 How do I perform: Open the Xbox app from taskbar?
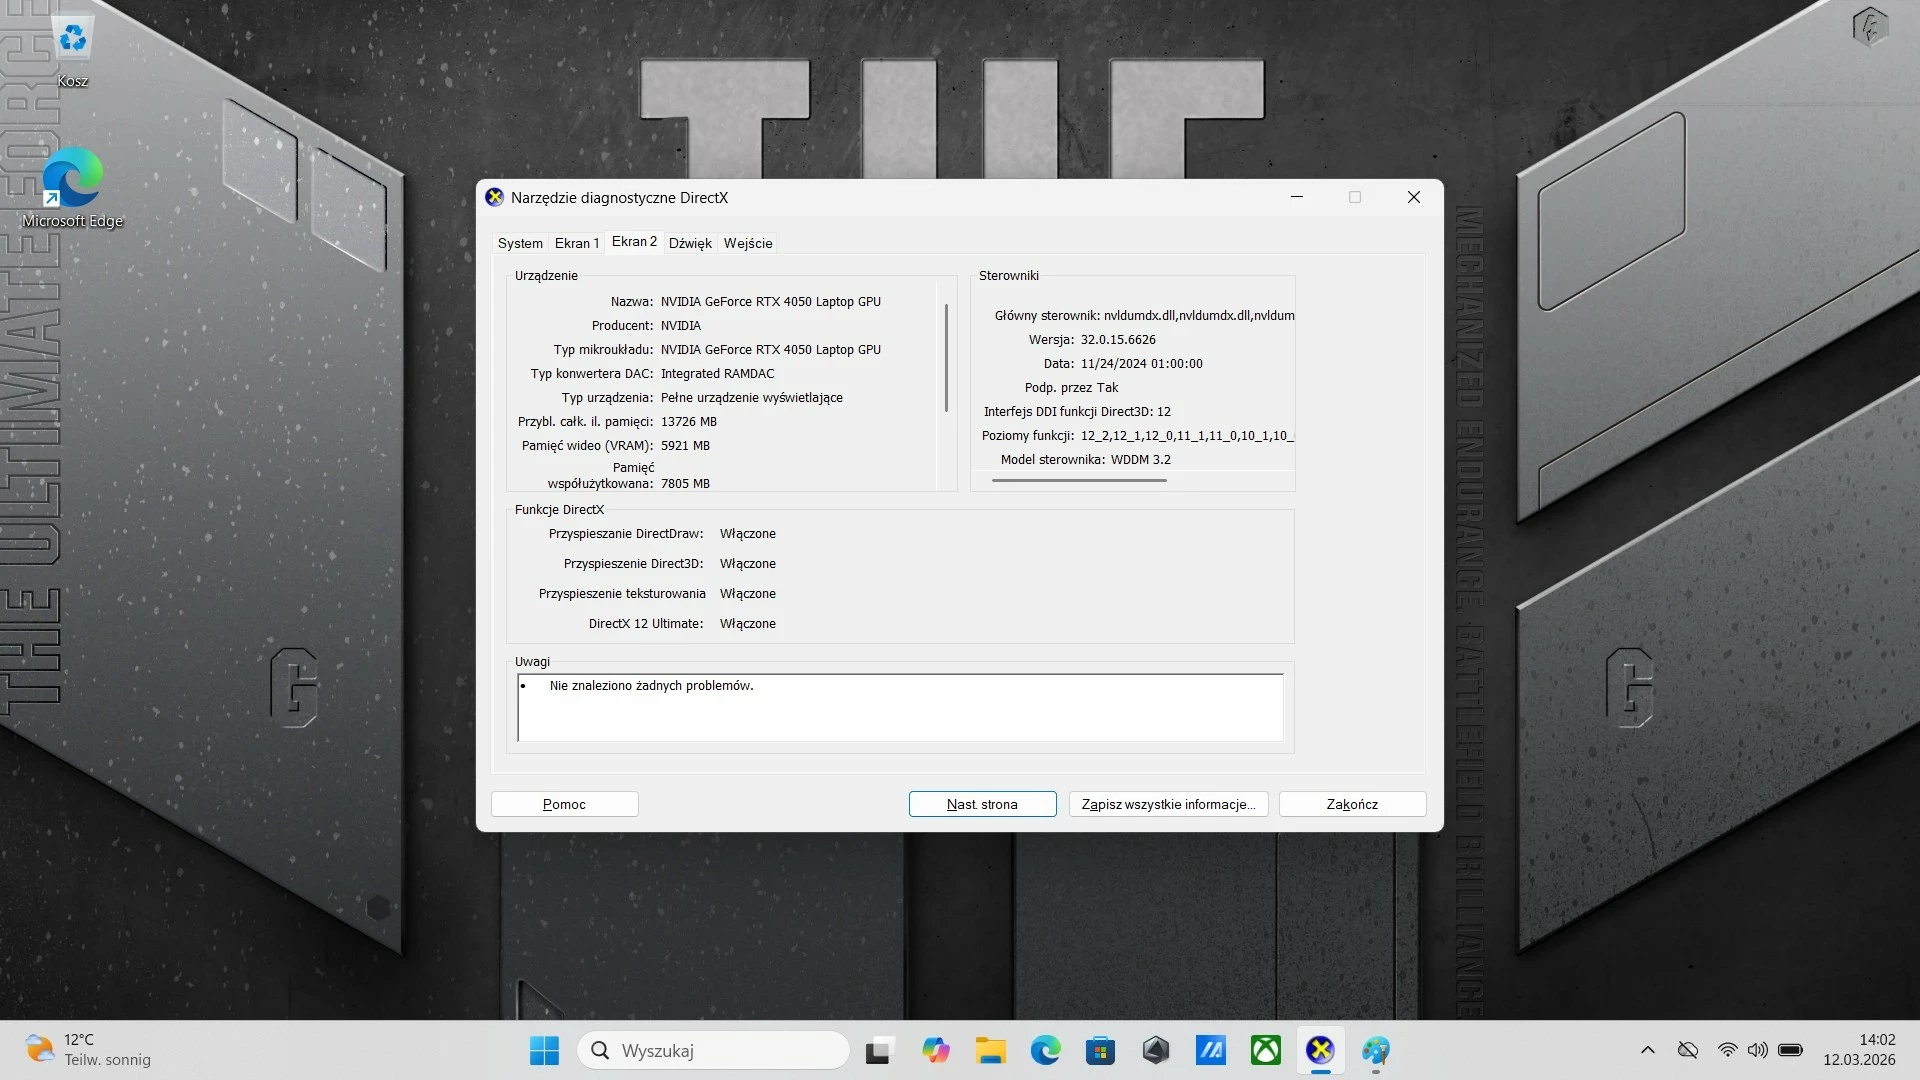[x=1265, y=1050]
